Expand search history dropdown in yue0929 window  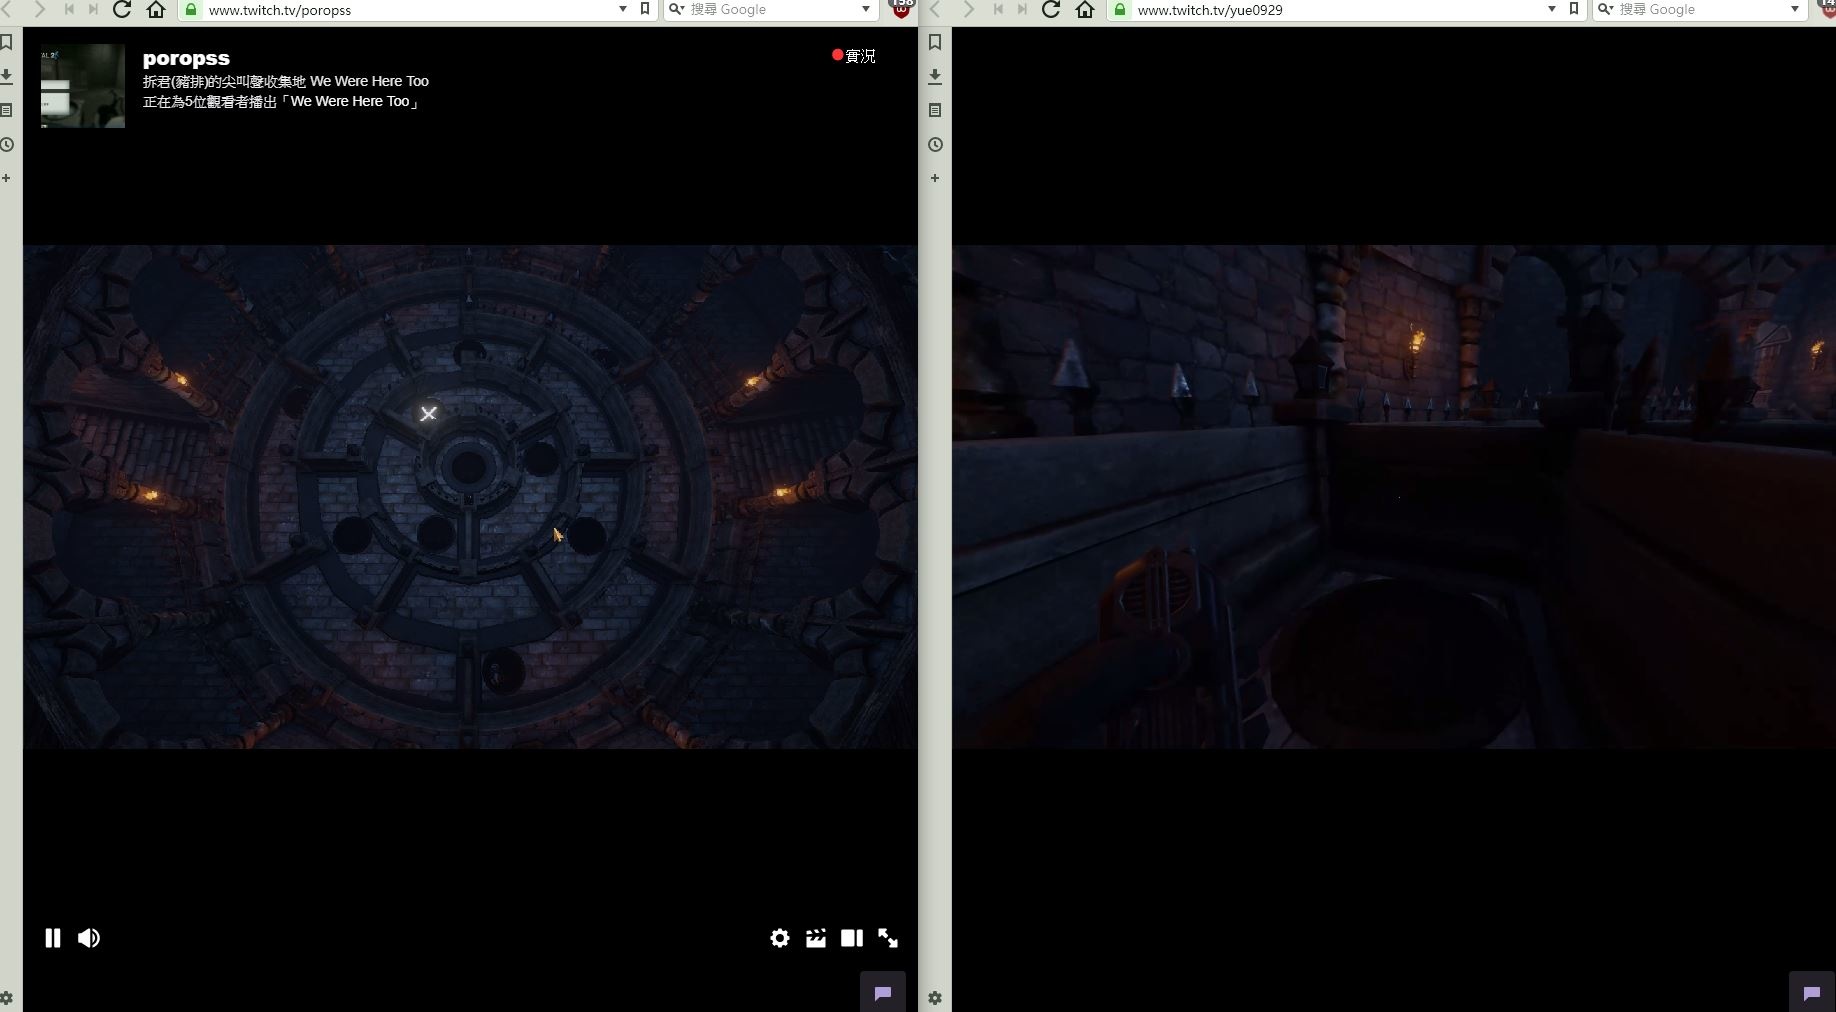pyautogui.click(x=1795, y=10)
